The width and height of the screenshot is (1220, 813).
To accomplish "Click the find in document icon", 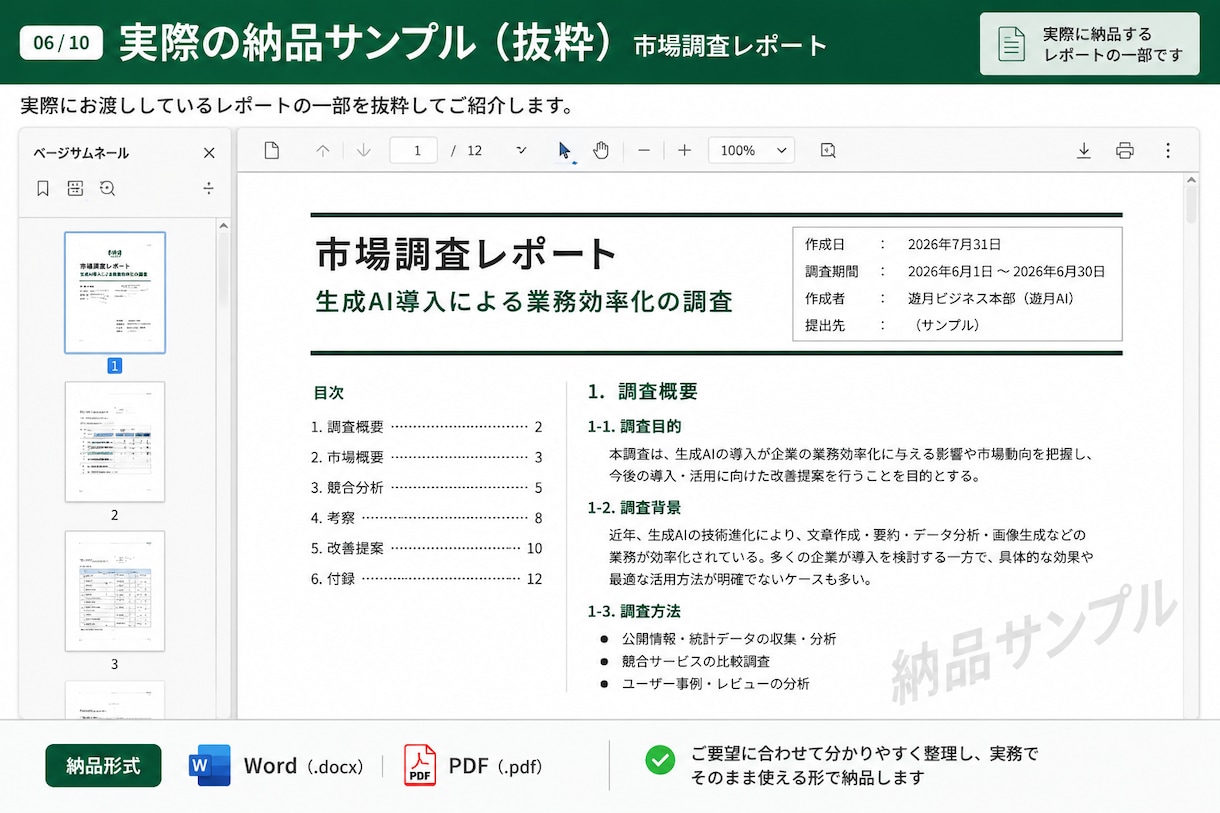I will (828, 150).
